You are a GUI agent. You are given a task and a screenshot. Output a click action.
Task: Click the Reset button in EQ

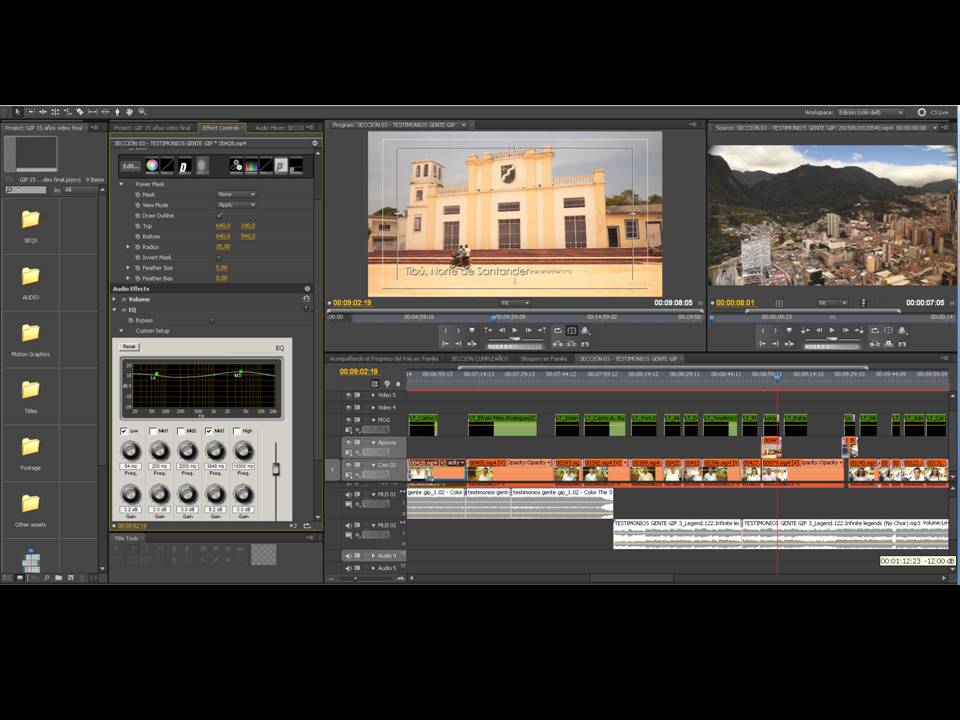tap(129, 347)
